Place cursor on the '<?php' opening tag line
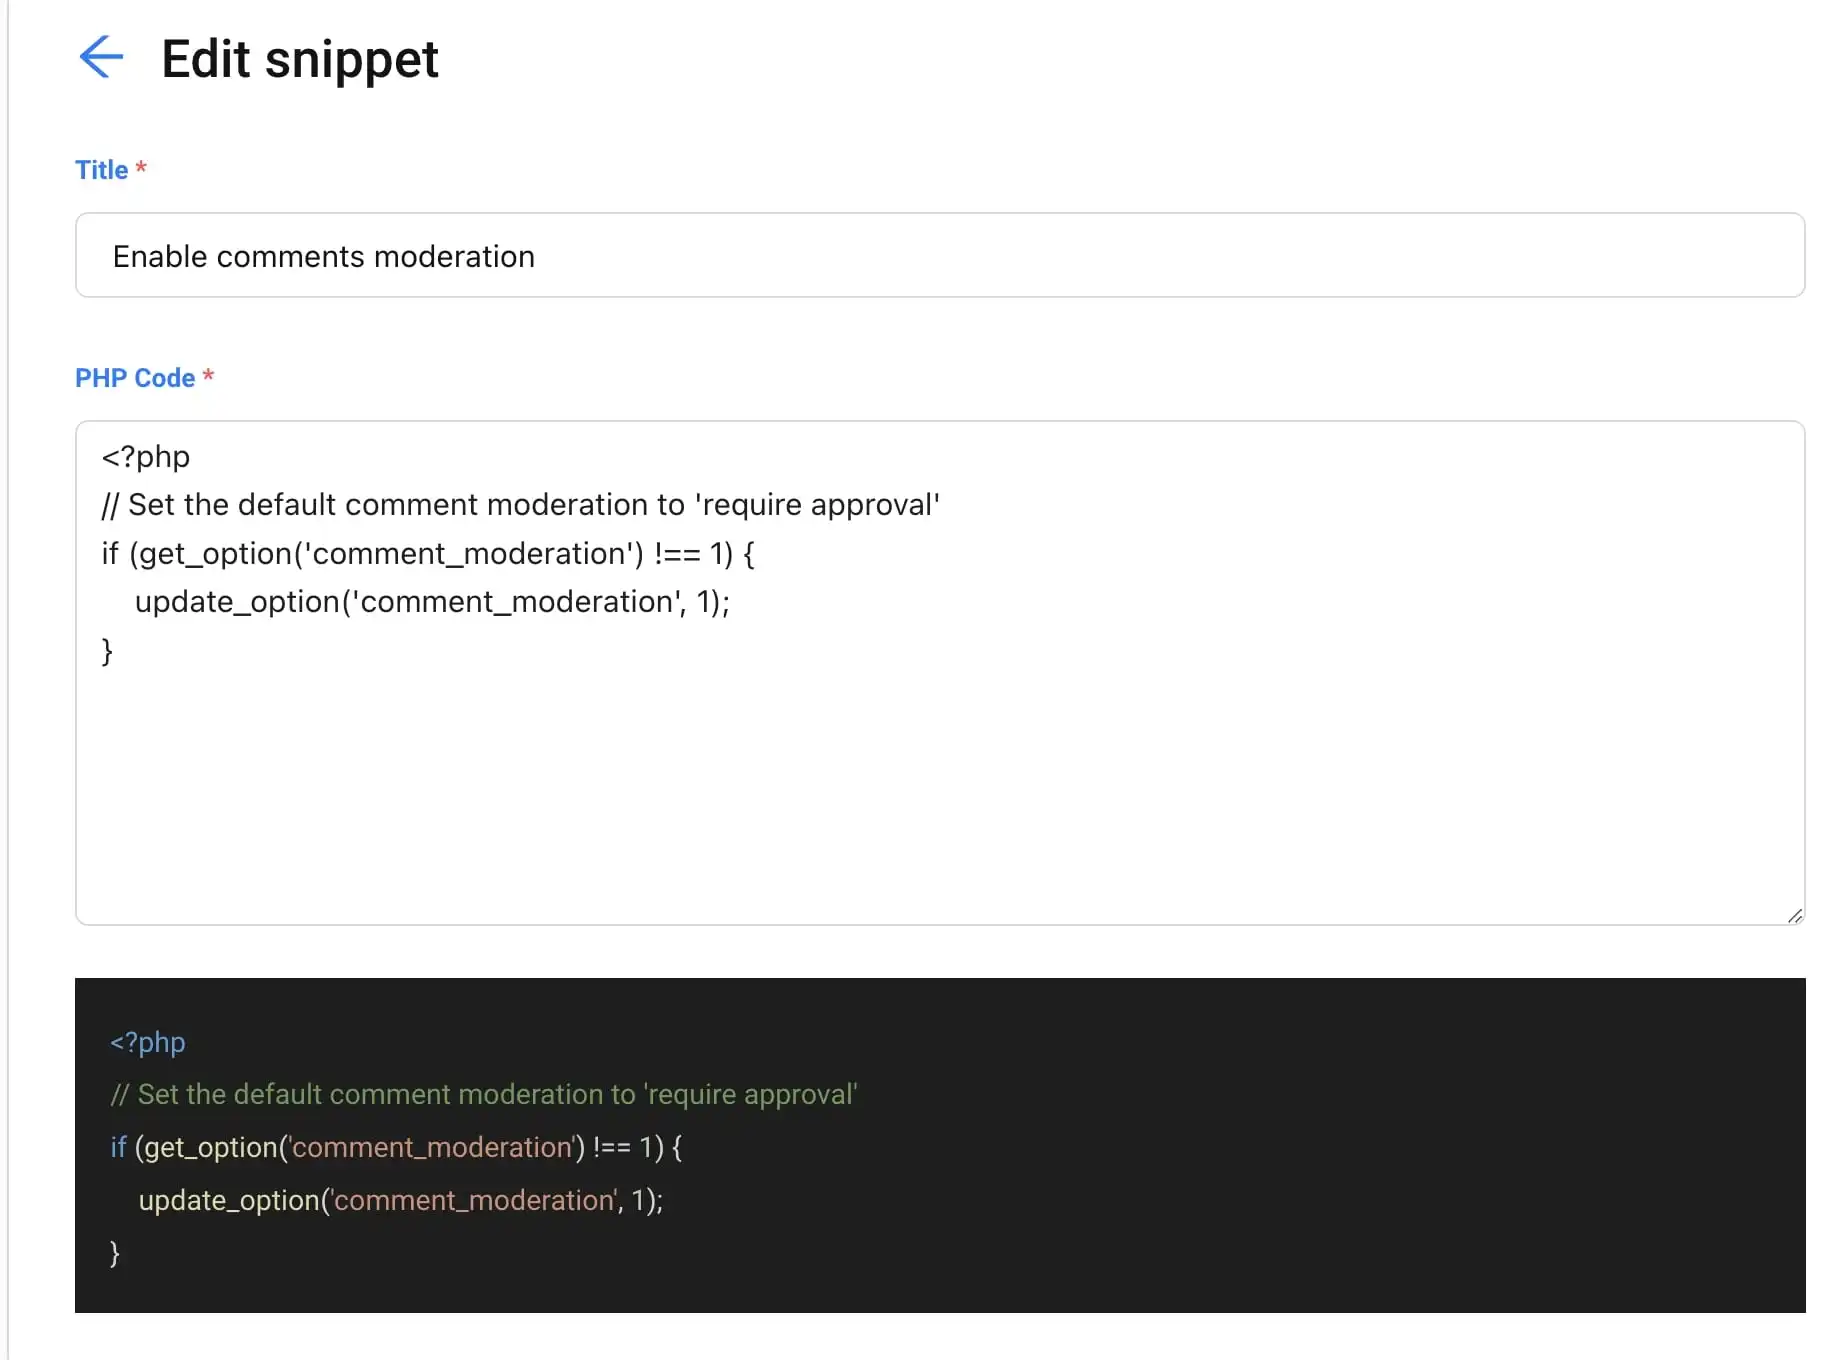This screenshot has height=1360, width=1840. (x=144, y=456)
